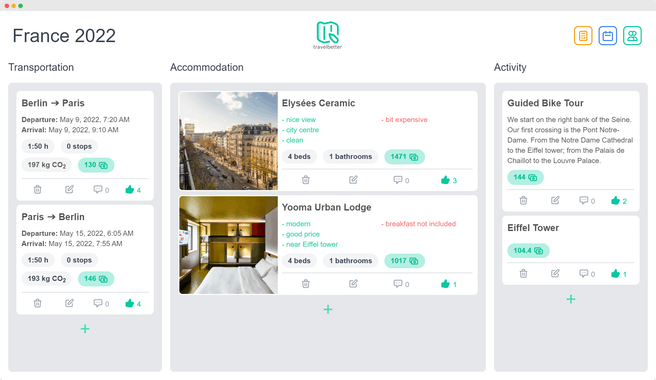Edit the Guided Bike Tour activity
The width and height of the screenshot is (656, 380).
[555, 200]
